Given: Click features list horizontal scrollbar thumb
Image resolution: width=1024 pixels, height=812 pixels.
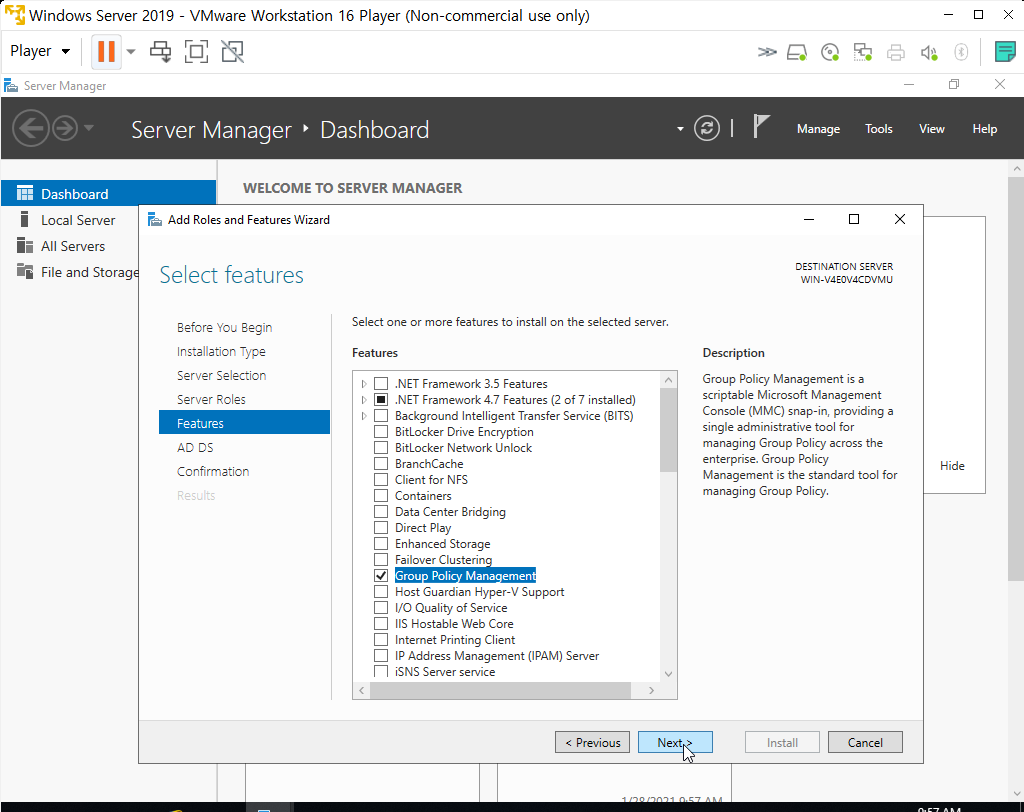Looking at the screenshot, I should coord(500,690).
